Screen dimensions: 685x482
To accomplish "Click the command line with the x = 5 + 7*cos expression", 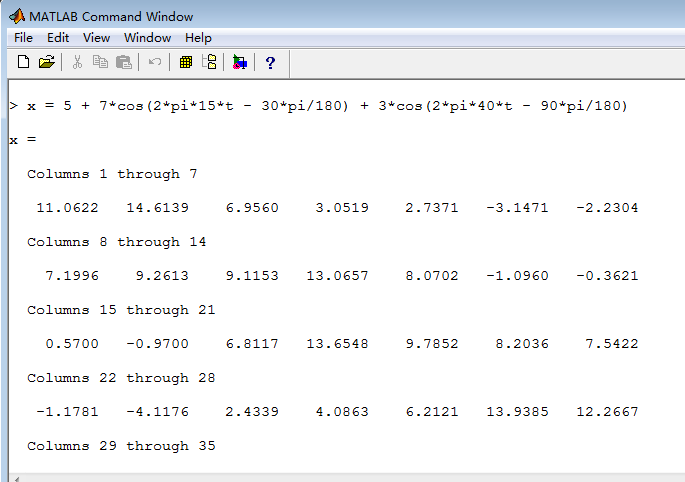I will click(x=318, y=106).
